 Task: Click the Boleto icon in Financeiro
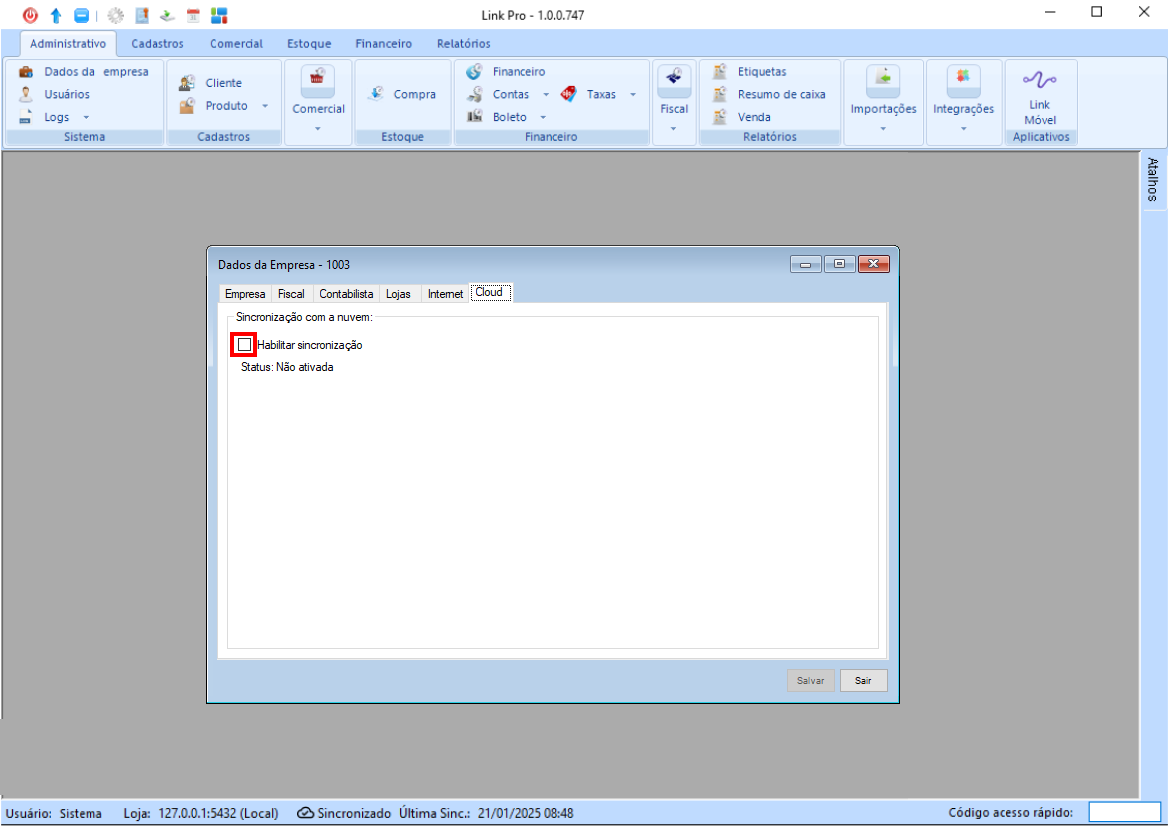[475, 117]
